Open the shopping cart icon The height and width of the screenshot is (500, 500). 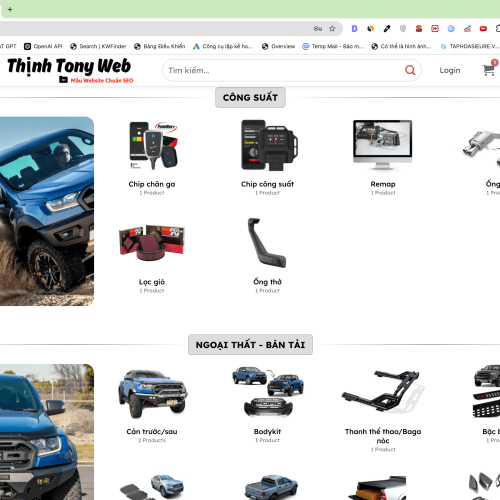click(x=489, y=69)
